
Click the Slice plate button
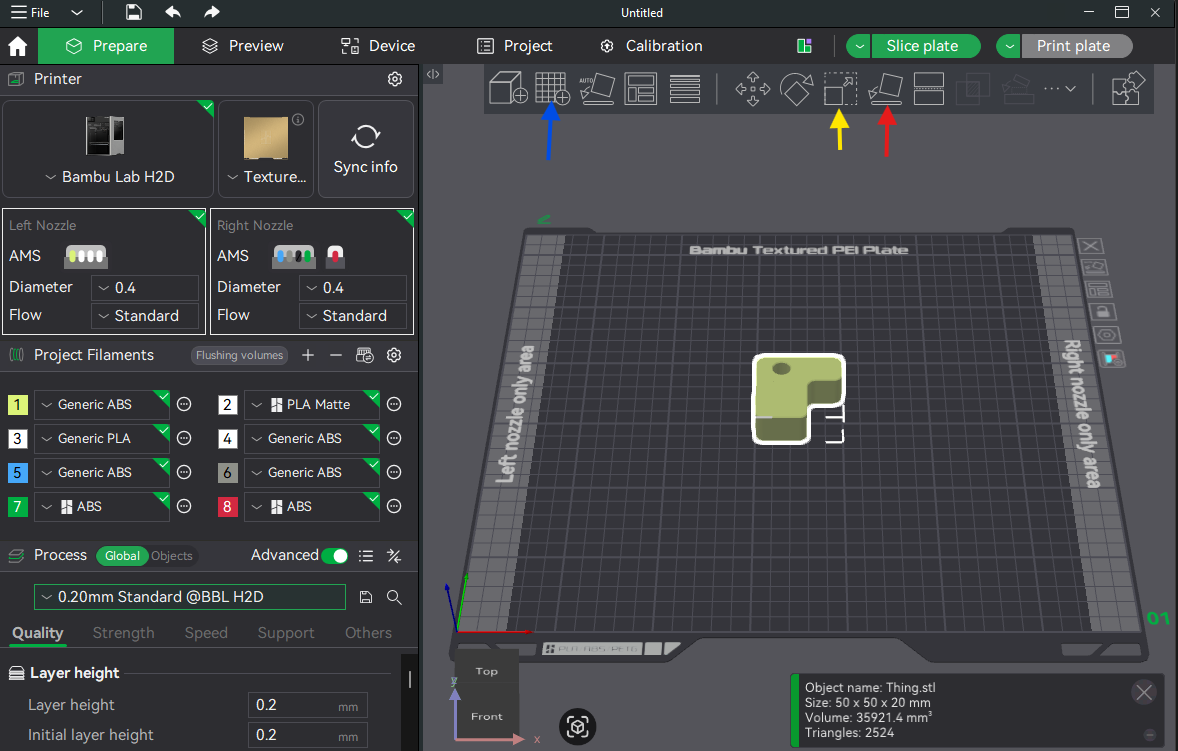[x=926, y=45]
